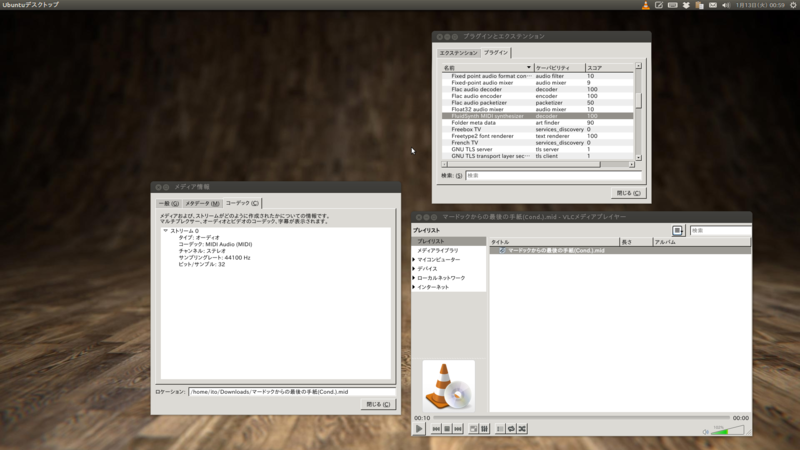Open the Dropbox indicator in top panel
Viewport: 800px width, 450px height.
pyautogui.click(x=686, y=5)
